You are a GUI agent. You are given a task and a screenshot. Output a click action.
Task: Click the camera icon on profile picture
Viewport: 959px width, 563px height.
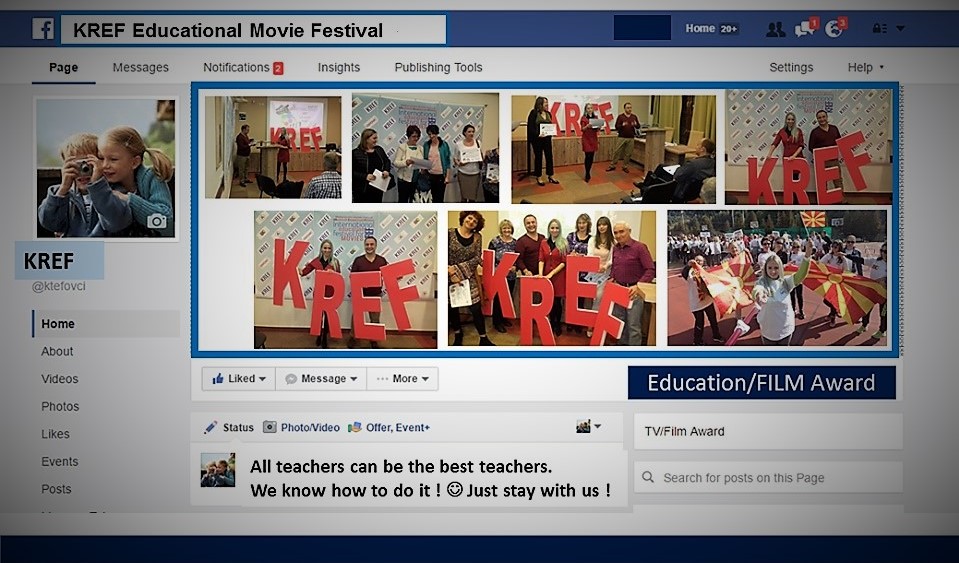(157, 221)
